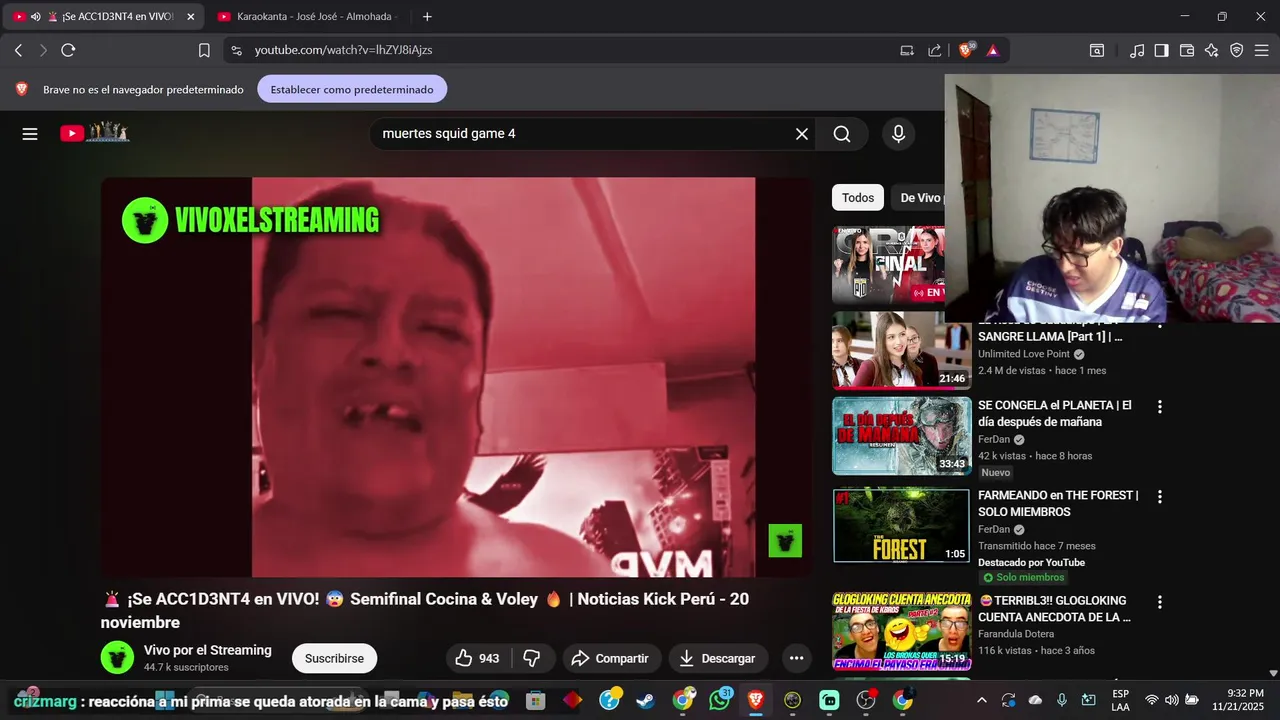This screenshot has height=720, width=1280.
Task: Open Brave Shields panel
Action: (x=967, y=50)
